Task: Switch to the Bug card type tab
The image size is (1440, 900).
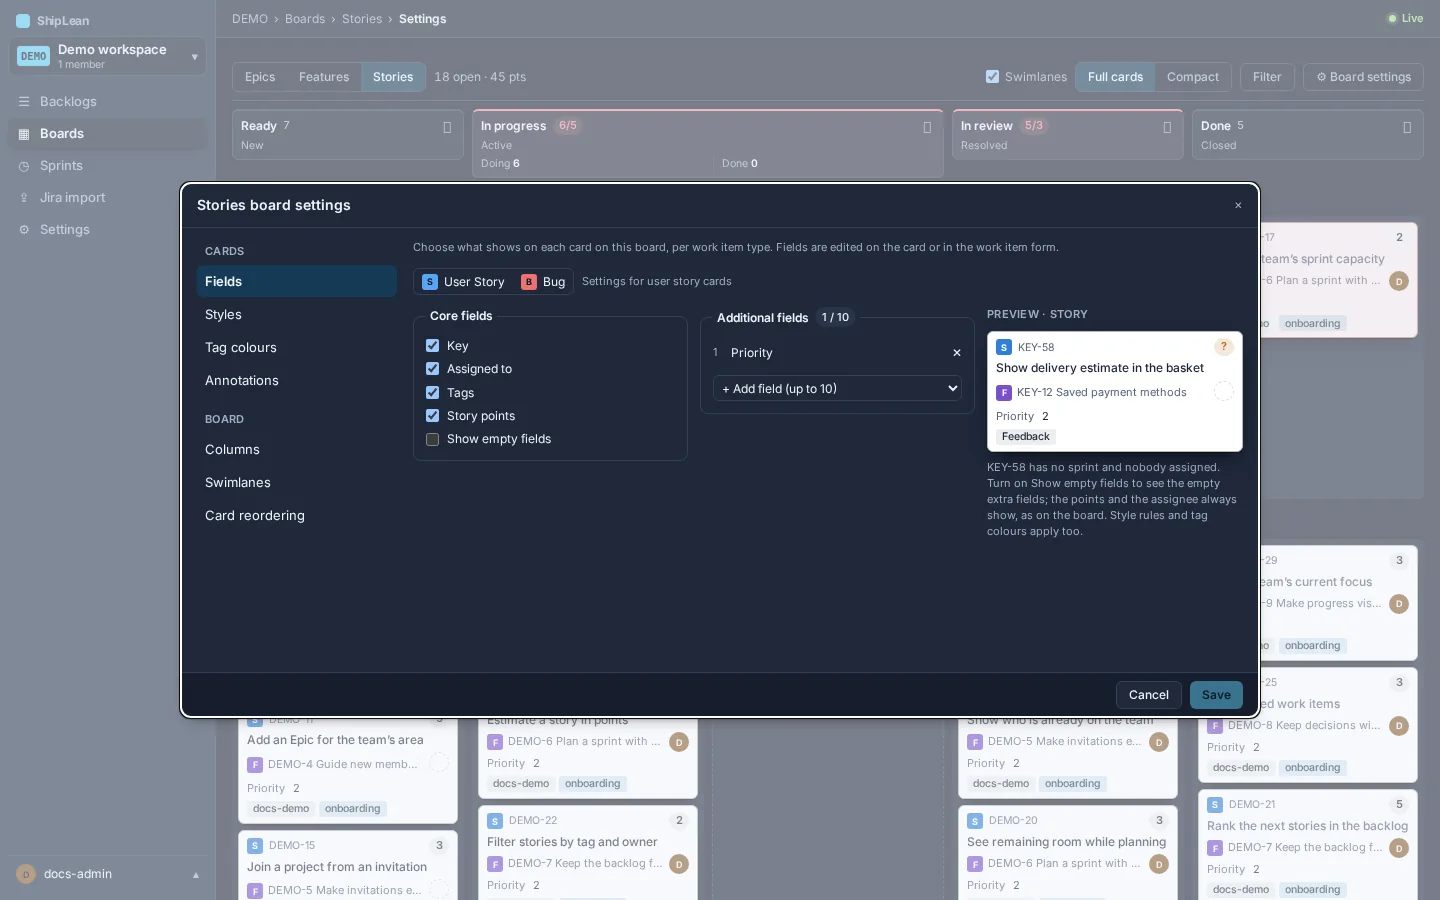Action: pyautogui.click(x=543, y=282)
